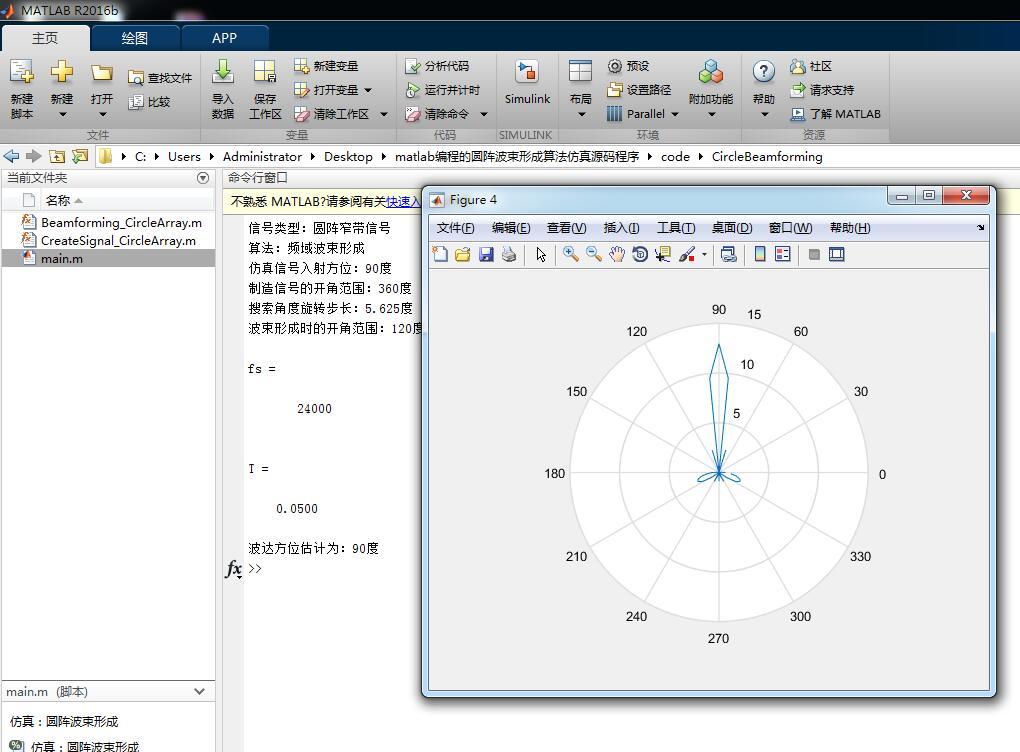
Task: Collapse the main.m details panel
Action: coord(199,692)
